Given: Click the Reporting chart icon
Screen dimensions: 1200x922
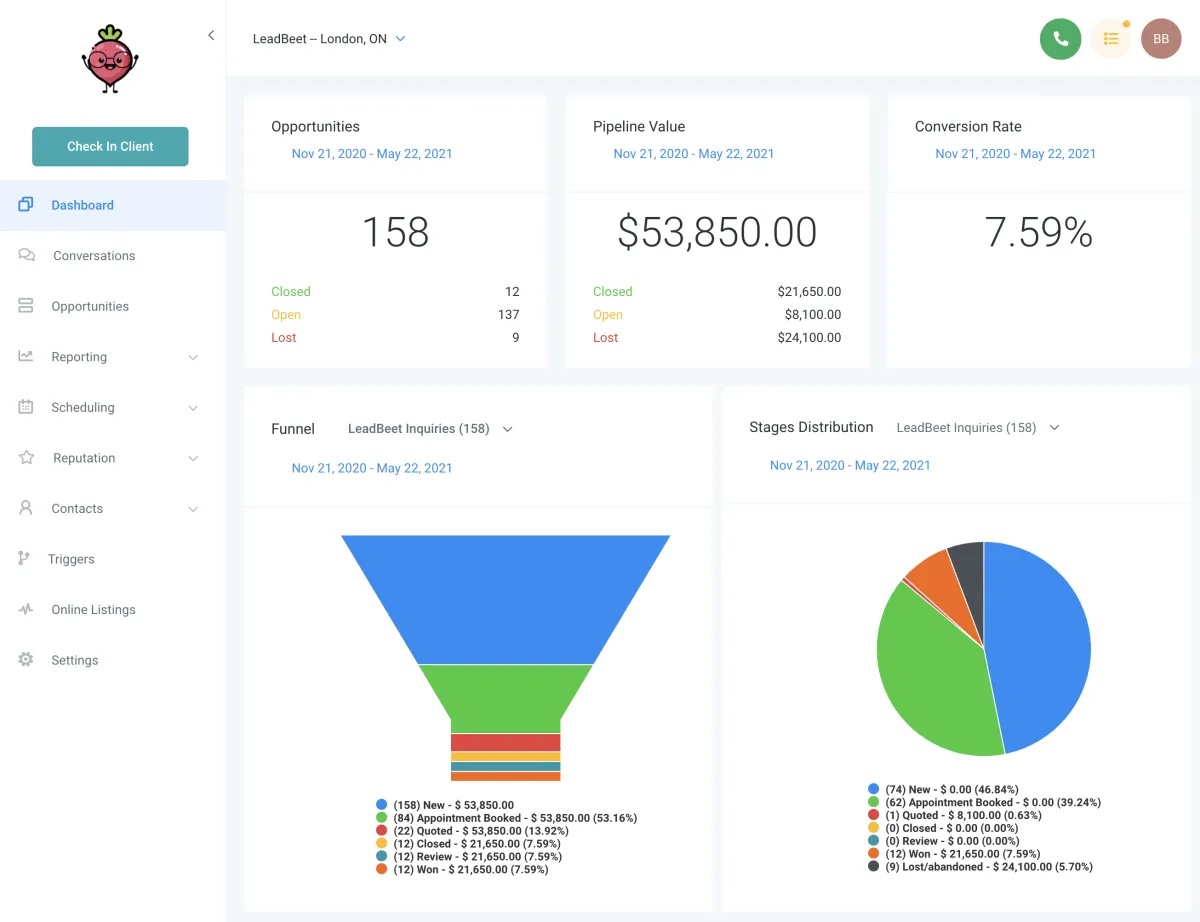Looking at the screenshot, I should [26, 357].
